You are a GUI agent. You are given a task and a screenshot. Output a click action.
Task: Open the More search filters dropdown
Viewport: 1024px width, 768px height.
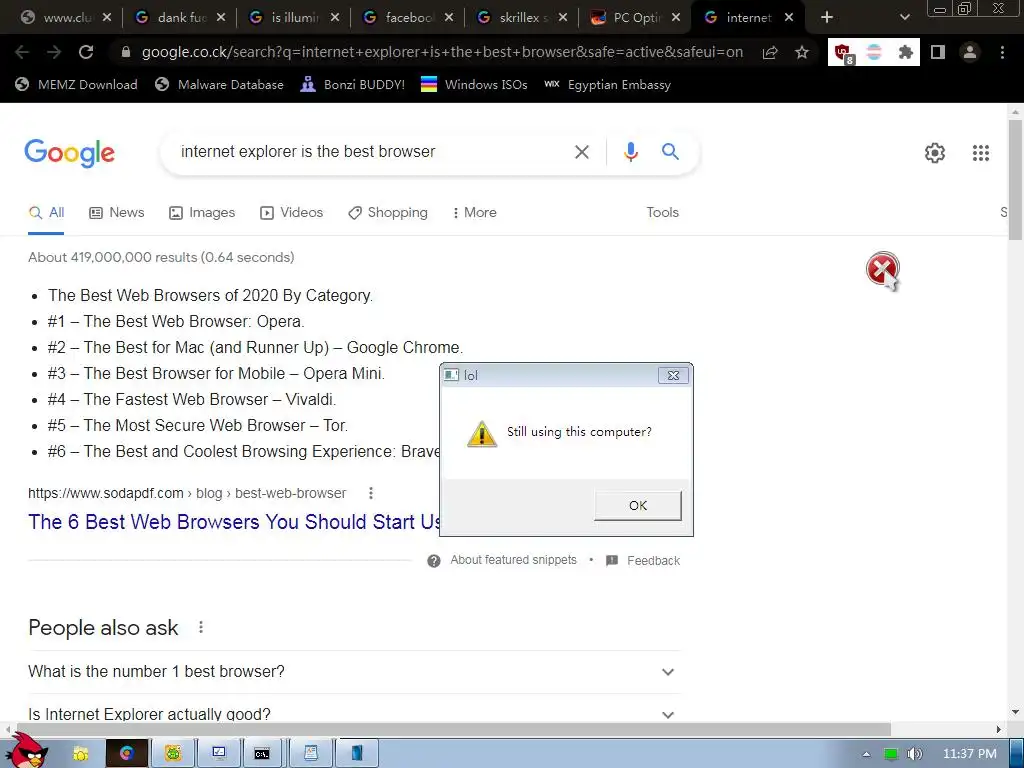pos(474,213)
